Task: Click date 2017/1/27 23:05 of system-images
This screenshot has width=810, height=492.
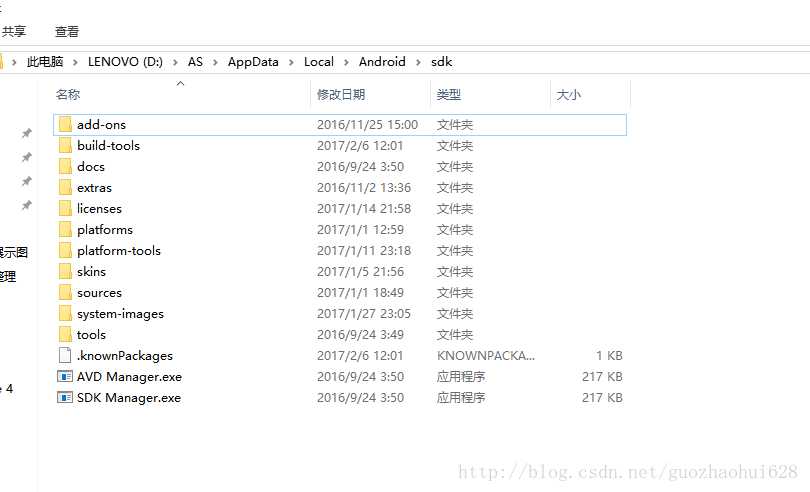Action: pos(364,314)
